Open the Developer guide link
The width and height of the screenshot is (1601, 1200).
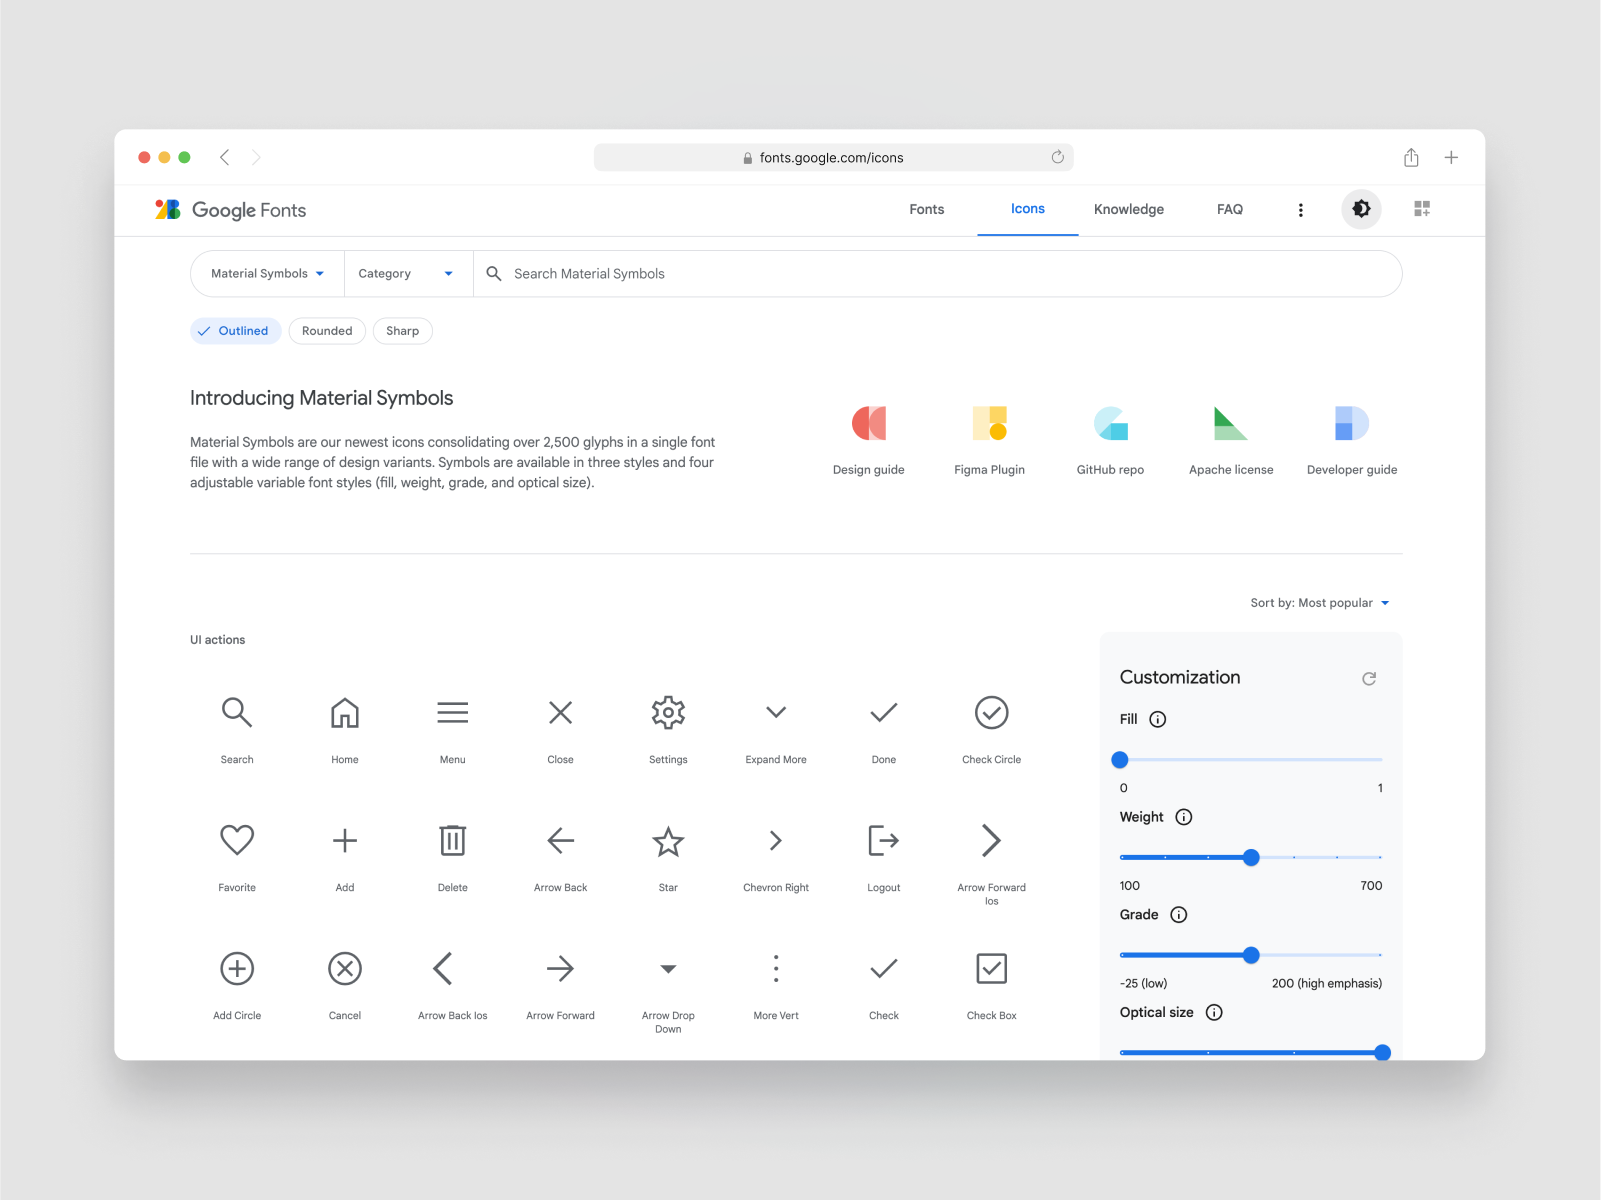coord(1352,440)
